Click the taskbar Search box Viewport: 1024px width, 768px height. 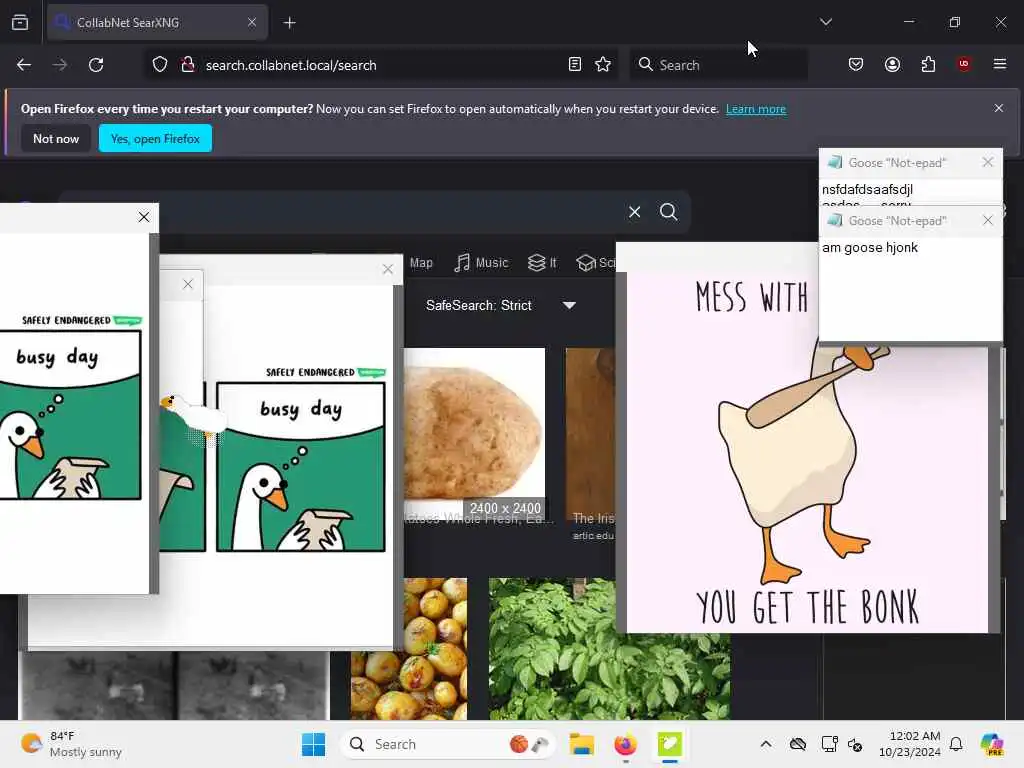coord(447,744)
